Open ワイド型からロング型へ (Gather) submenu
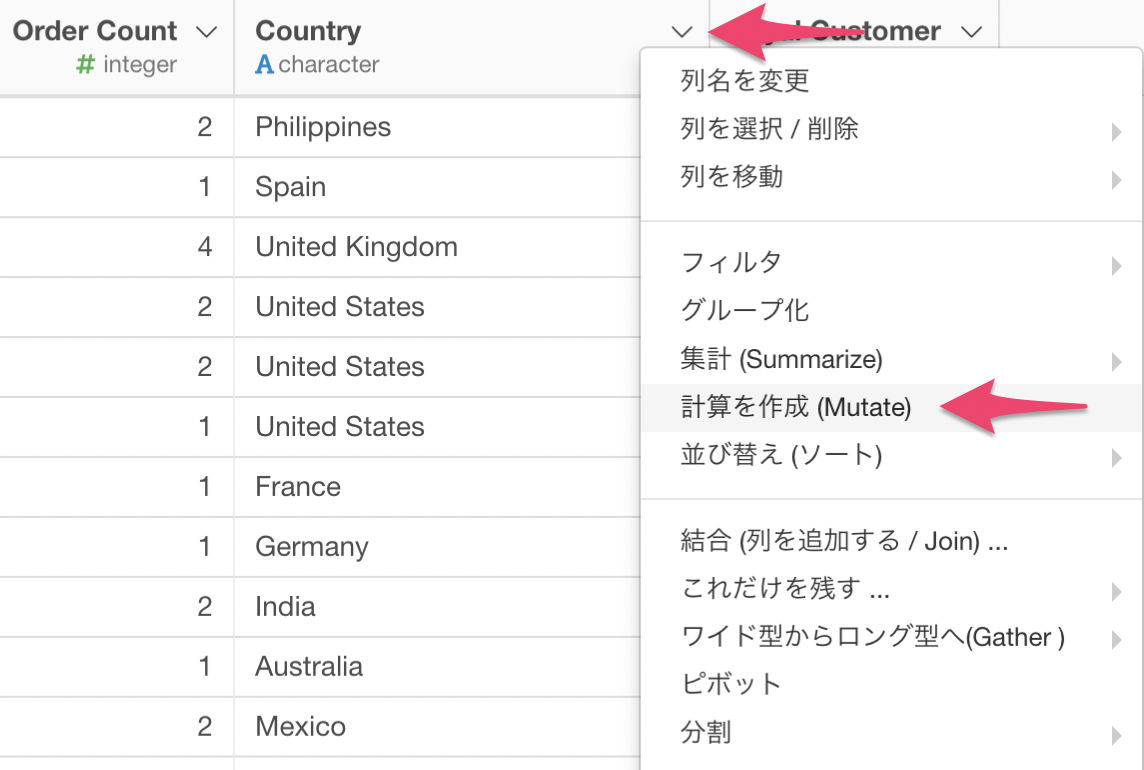 (872, 637)
